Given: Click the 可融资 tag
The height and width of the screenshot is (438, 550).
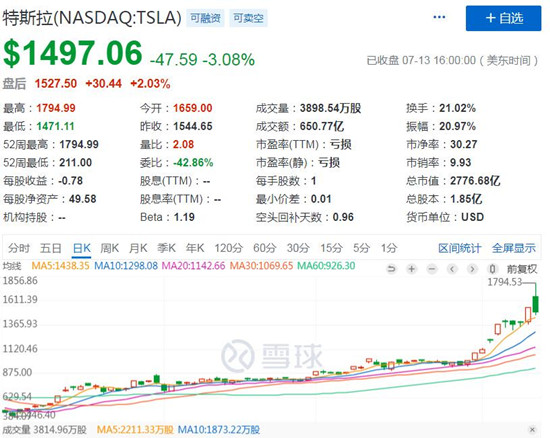Looking at the screenshot, I should click(x=205, y=18).
